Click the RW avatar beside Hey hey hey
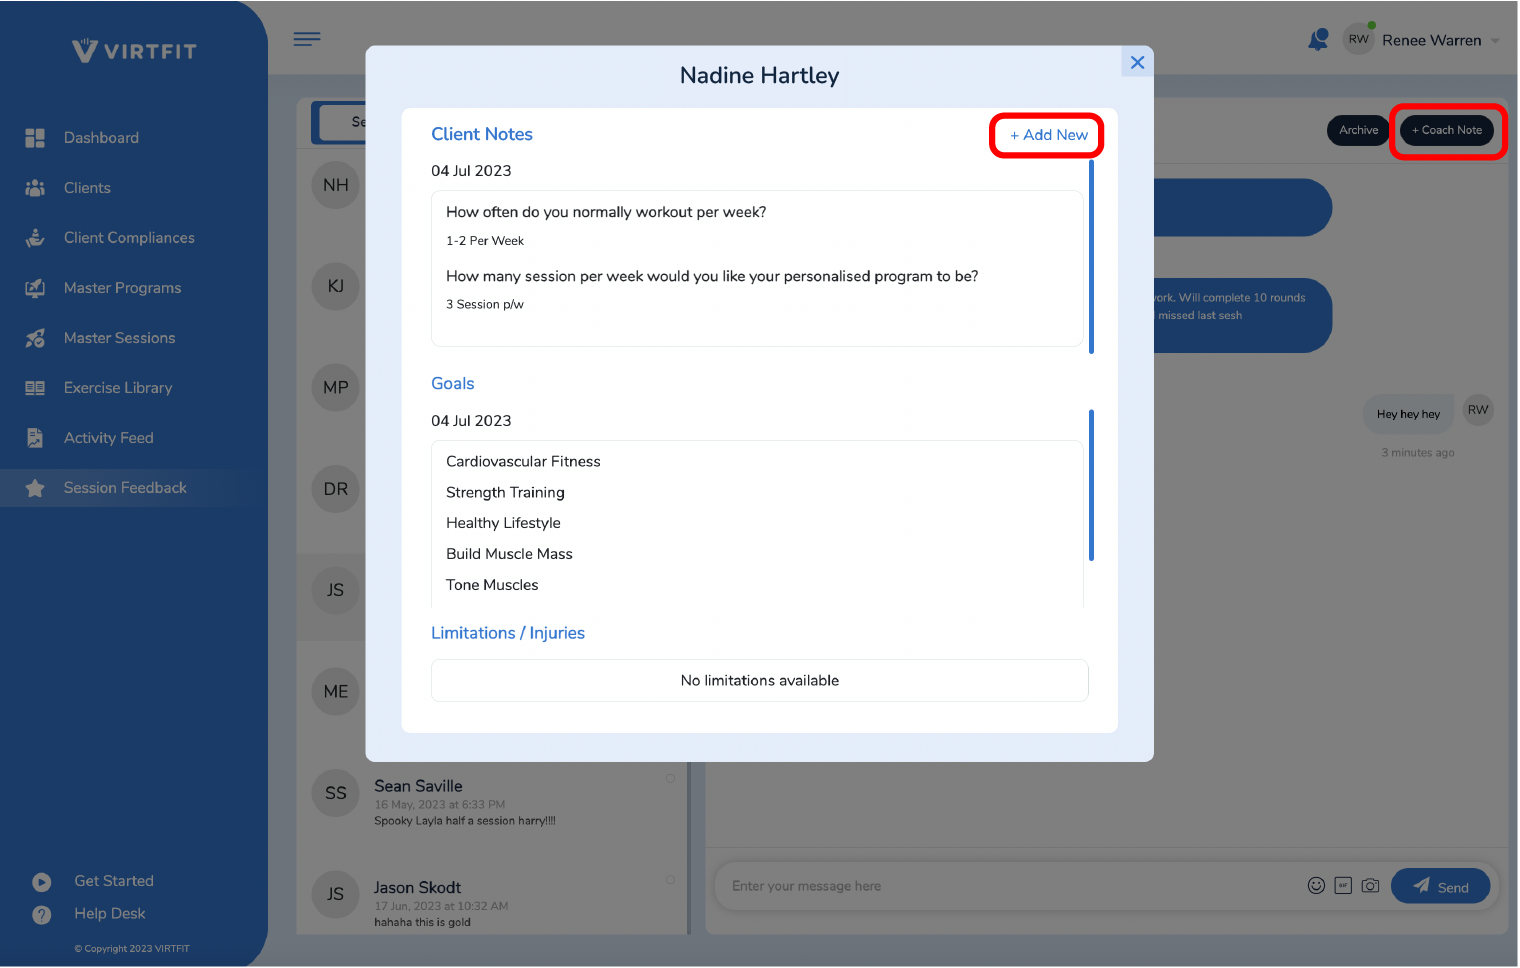Screen dimensions: 1520x968 [1478, 410]
